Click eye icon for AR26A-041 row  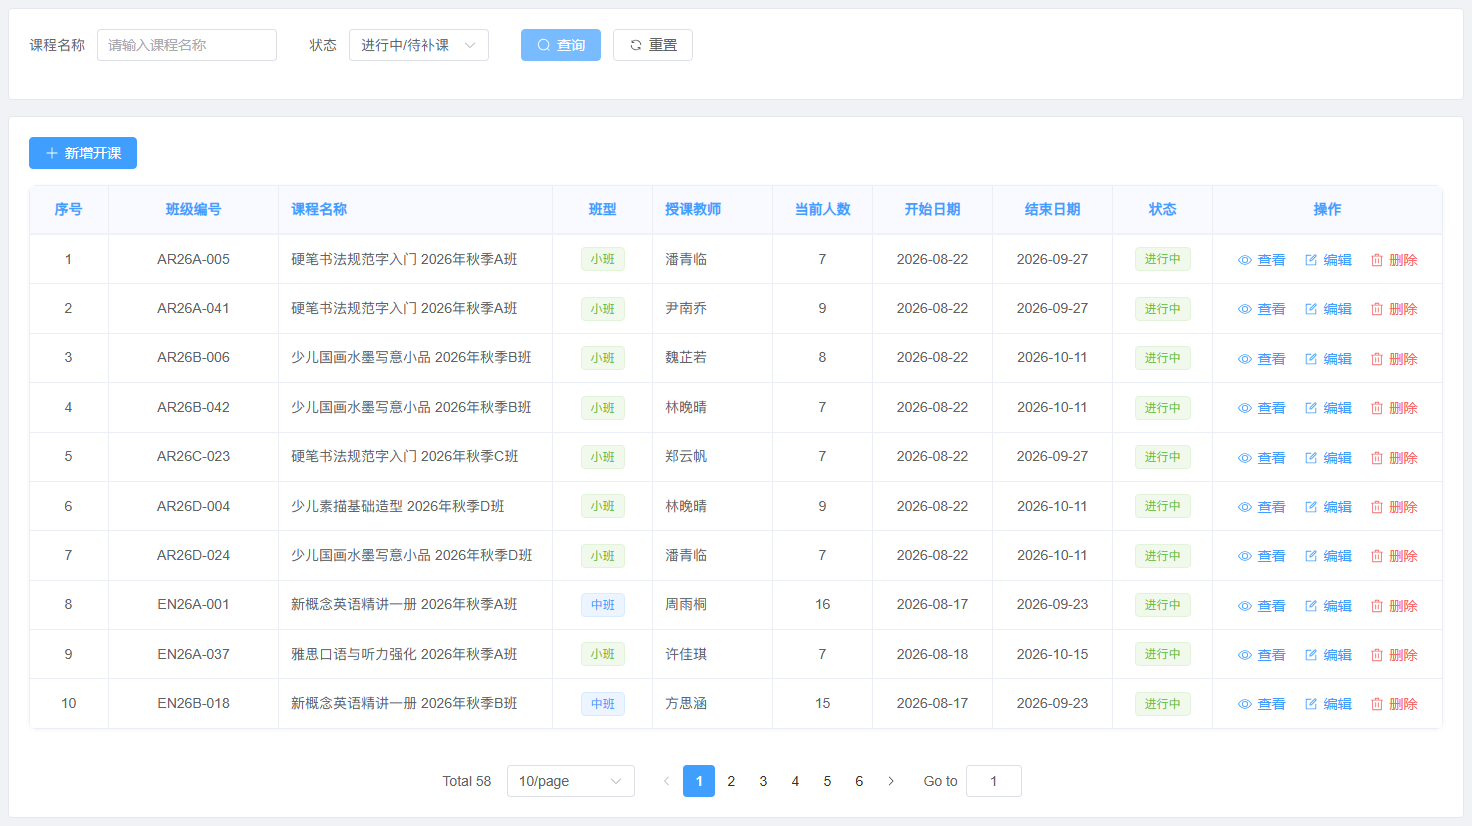(1245, 309)
